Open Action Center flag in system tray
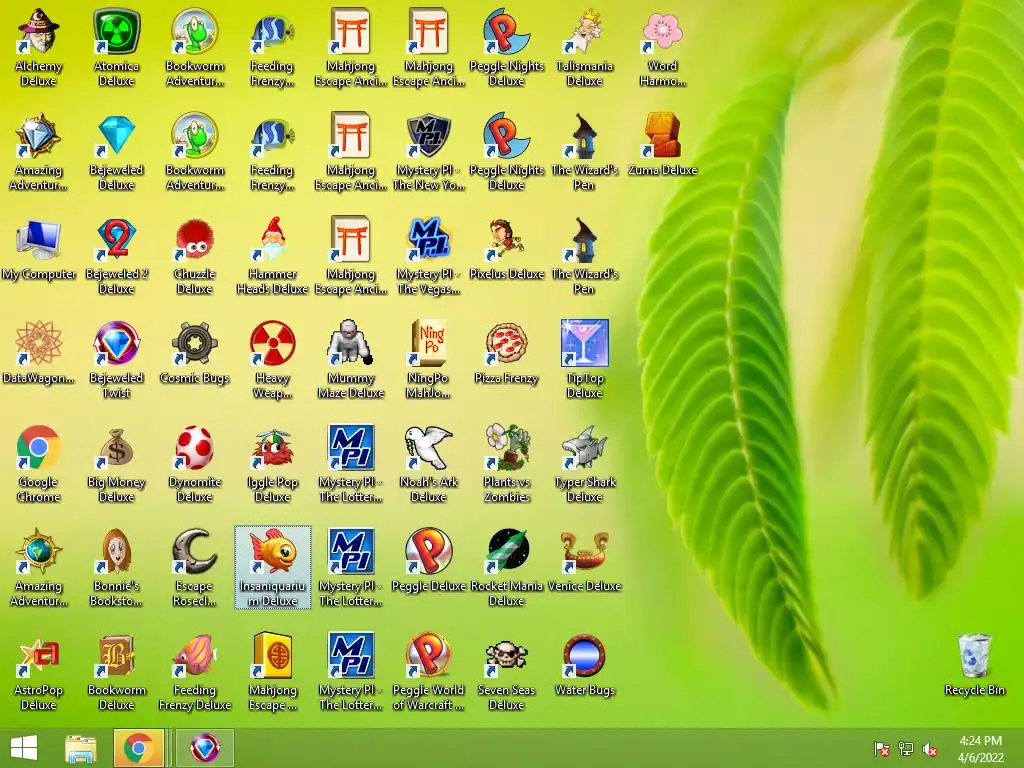 [x=882, y=749]
